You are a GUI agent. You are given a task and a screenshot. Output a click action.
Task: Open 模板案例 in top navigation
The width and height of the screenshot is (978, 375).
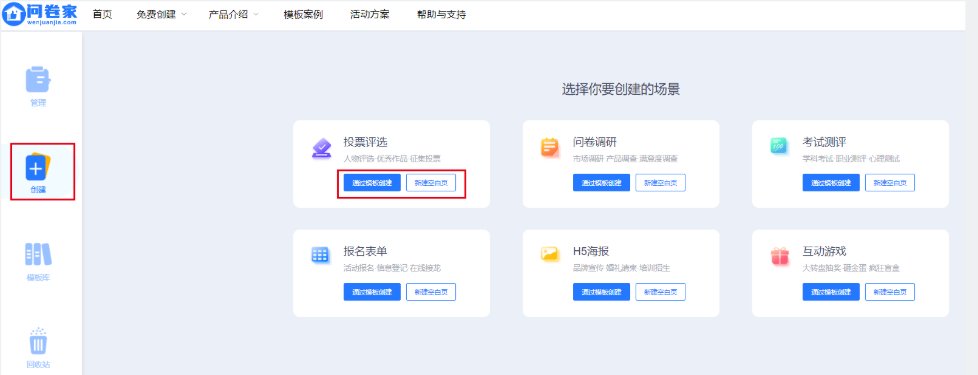303,15
